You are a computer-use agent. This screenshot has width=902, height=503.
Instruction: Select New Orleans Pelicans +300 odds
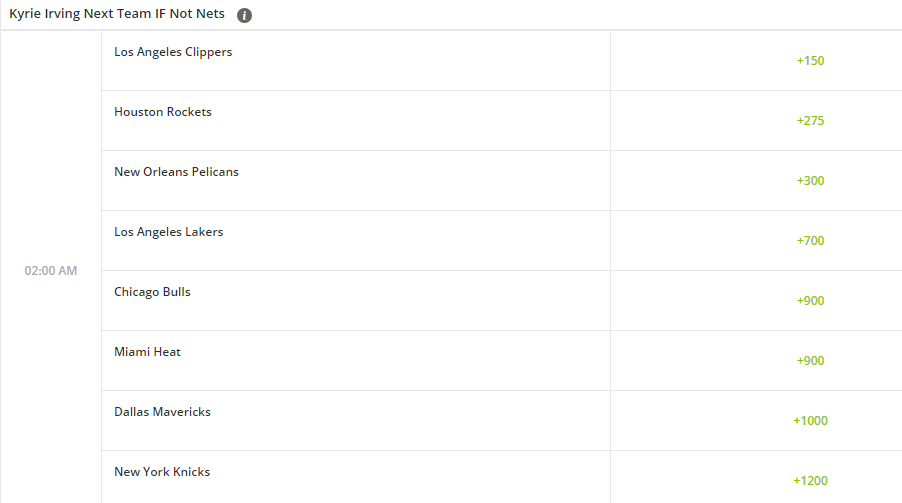coord(810,181)
